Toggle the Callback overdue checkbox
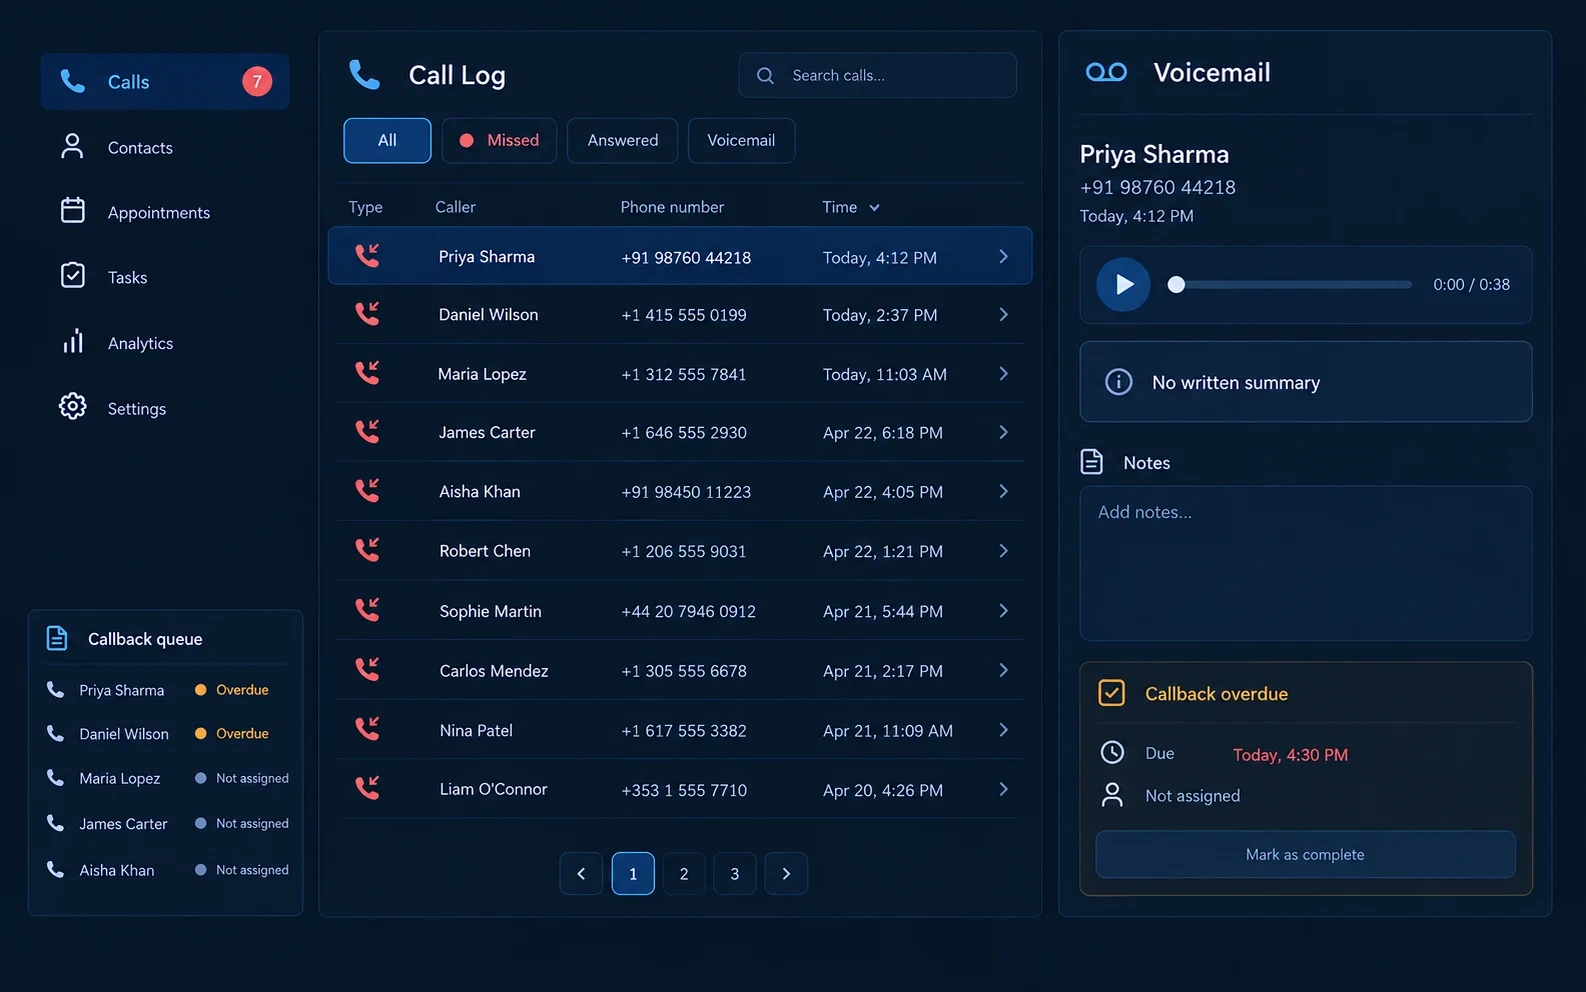 point(1111,693)
